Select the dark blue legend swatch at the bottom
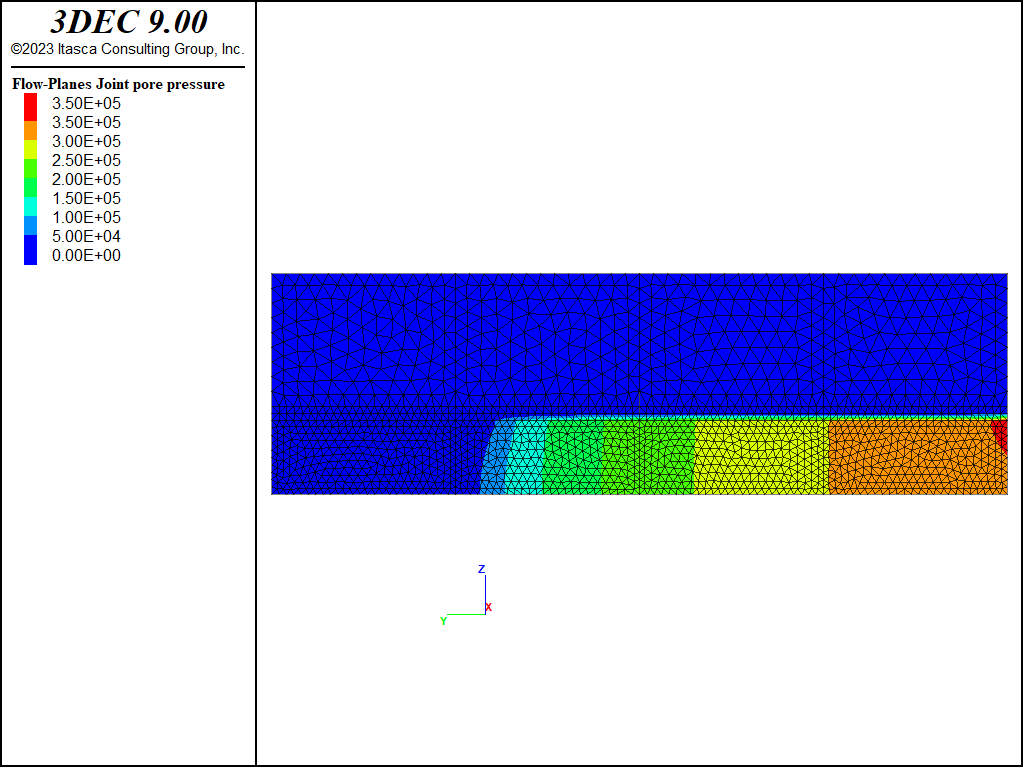1024x768 pixels. 30,249
